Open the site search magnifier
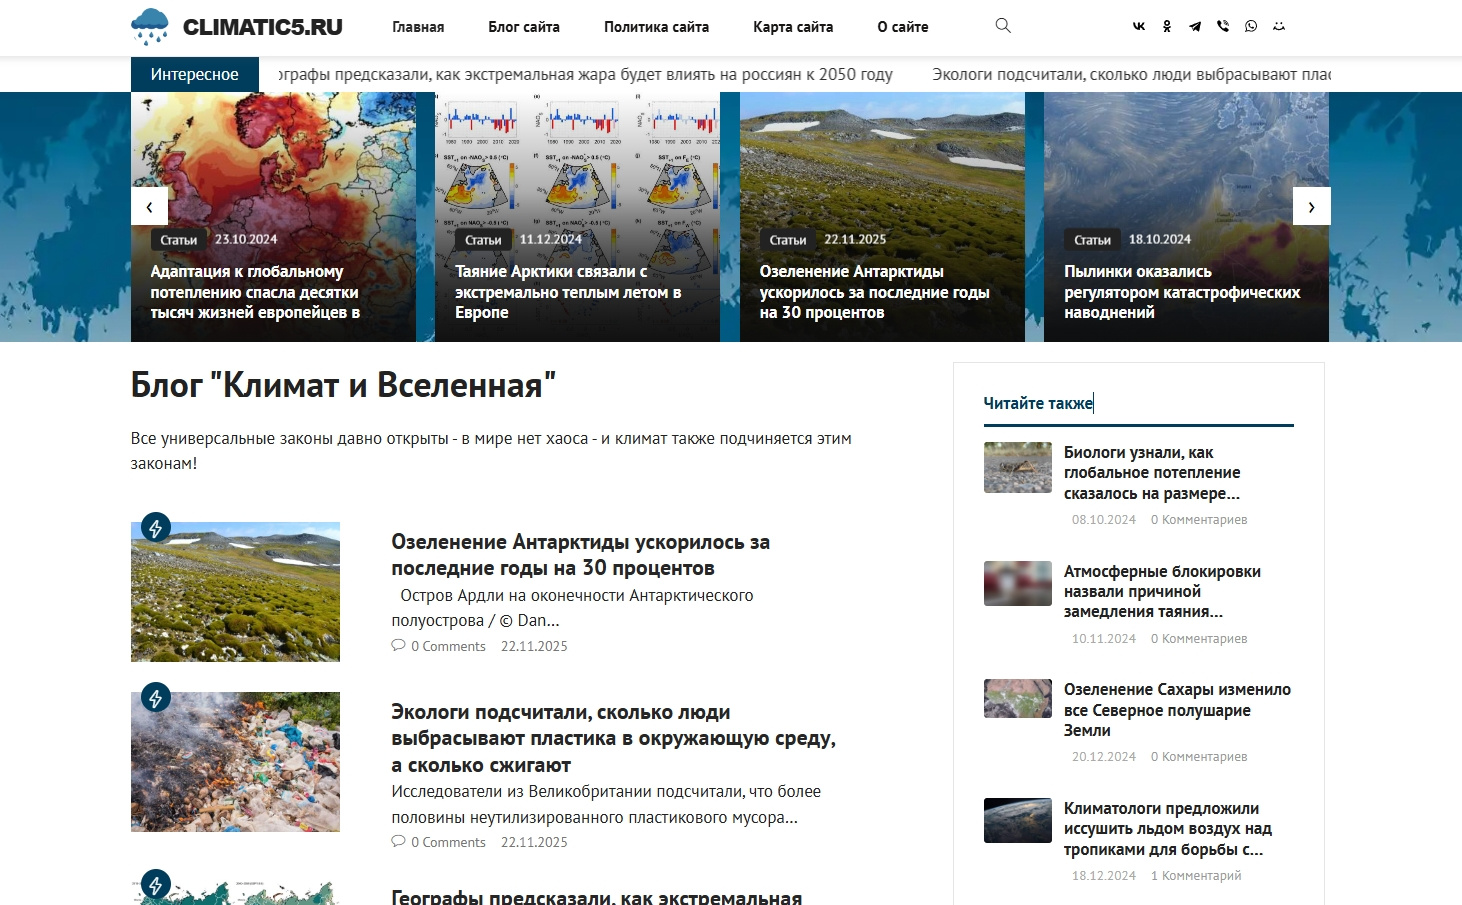This screenshot has height=905, width=1462. 1003,26
